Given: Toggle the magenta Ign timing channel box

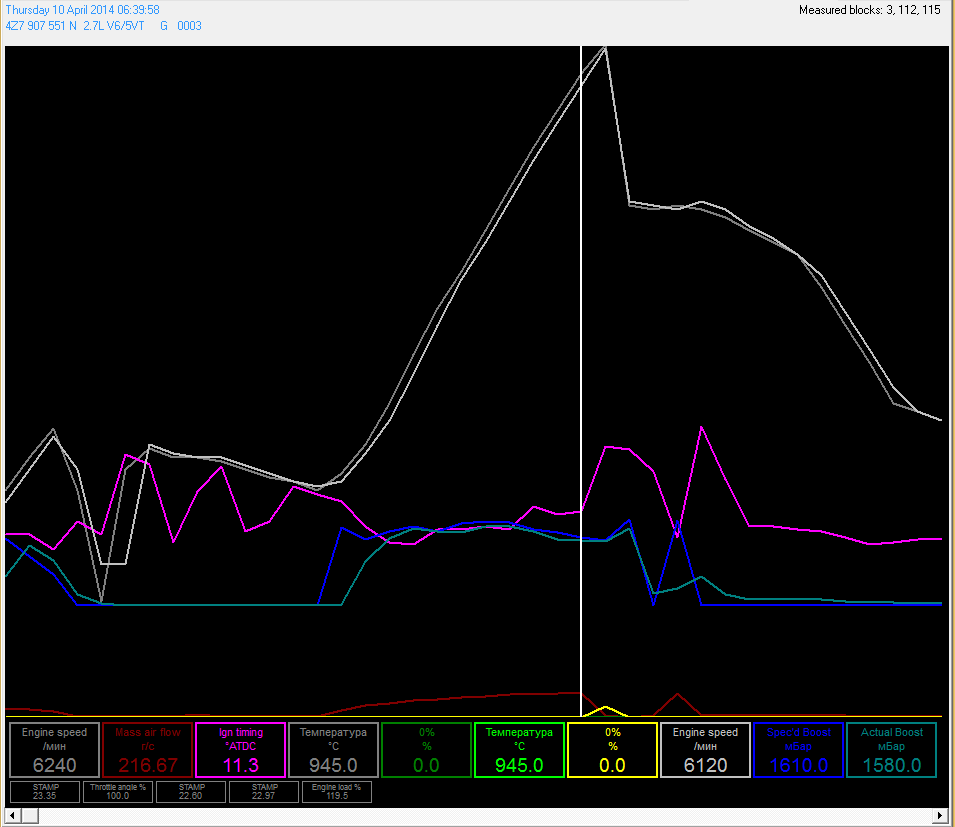Looking at the screenshot, I should click(x=241, y=750).
